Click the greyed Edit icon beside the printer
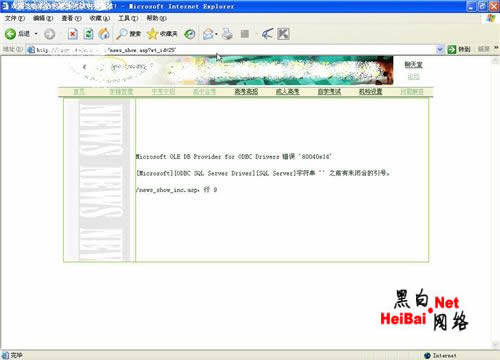 coord(245,34)
